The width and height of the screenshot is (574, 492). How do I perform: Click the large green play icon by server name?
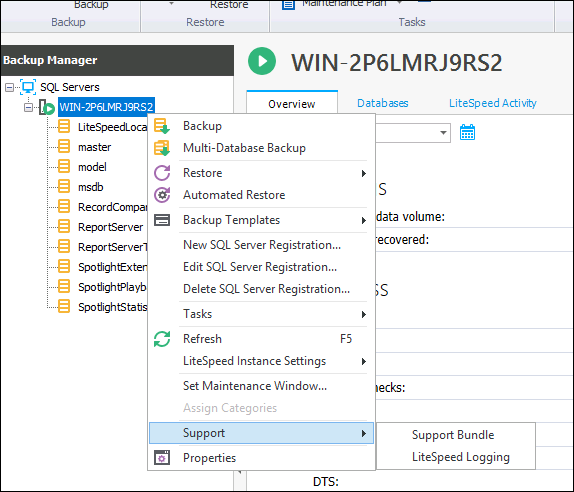click(x=262, y=61)
